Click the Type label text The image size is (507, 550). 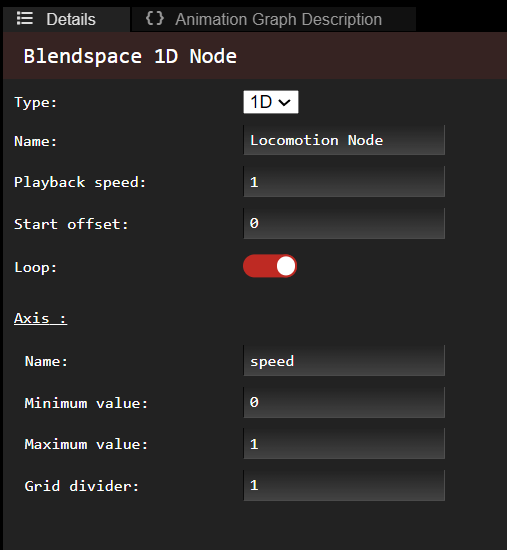point(35,102)
